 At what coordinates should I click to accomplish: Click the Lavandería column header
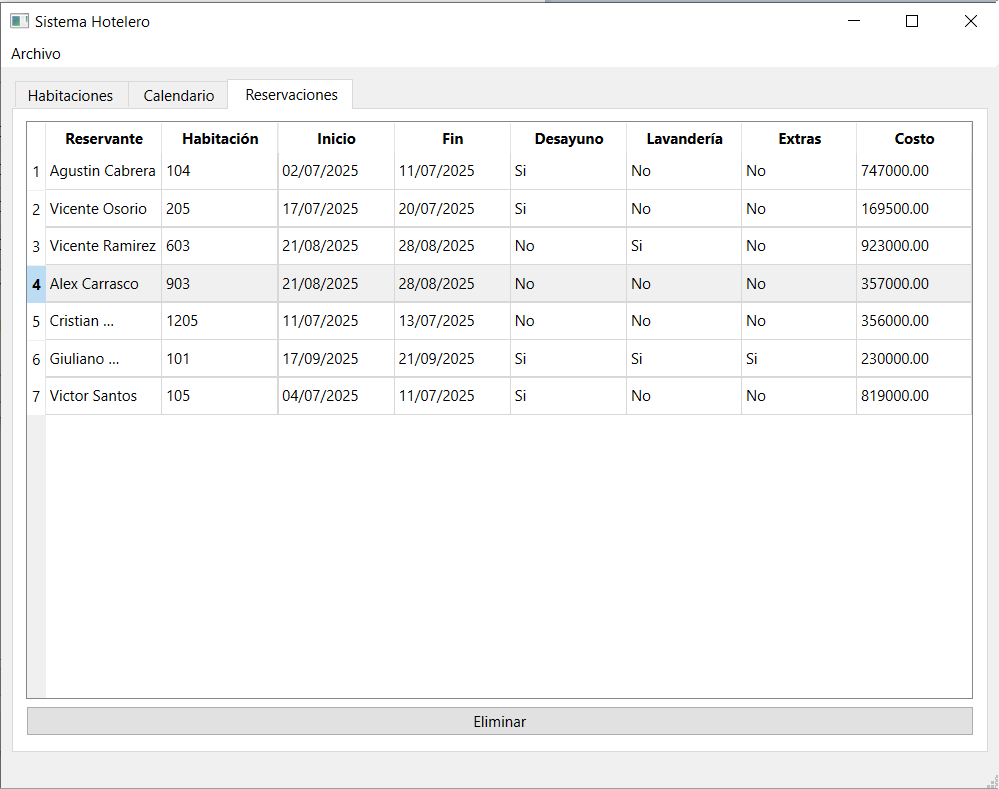(x=684, y=138)
